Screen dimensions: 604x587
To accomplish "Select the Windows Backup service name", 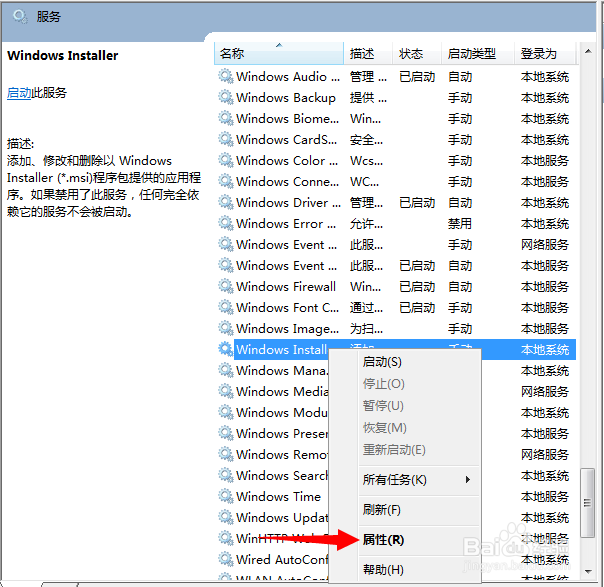I will click(x=286, y=97).
